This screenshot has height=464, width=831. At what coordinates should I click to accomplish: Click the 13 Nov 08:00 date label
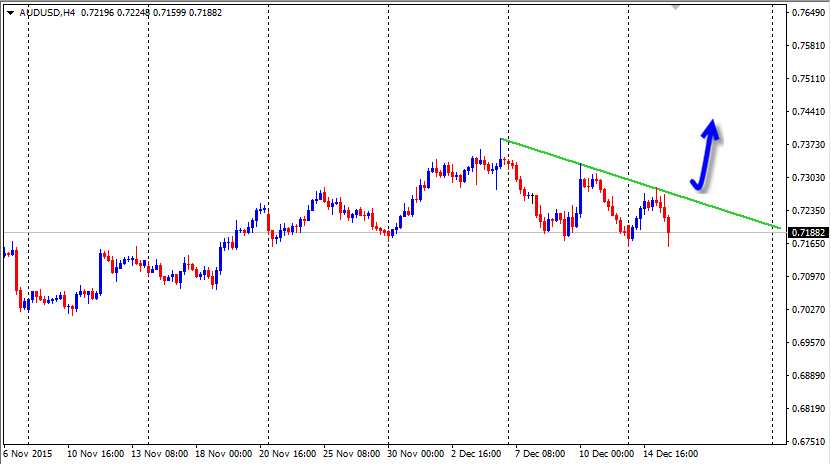pyautogui.click(x=160, y=454)
